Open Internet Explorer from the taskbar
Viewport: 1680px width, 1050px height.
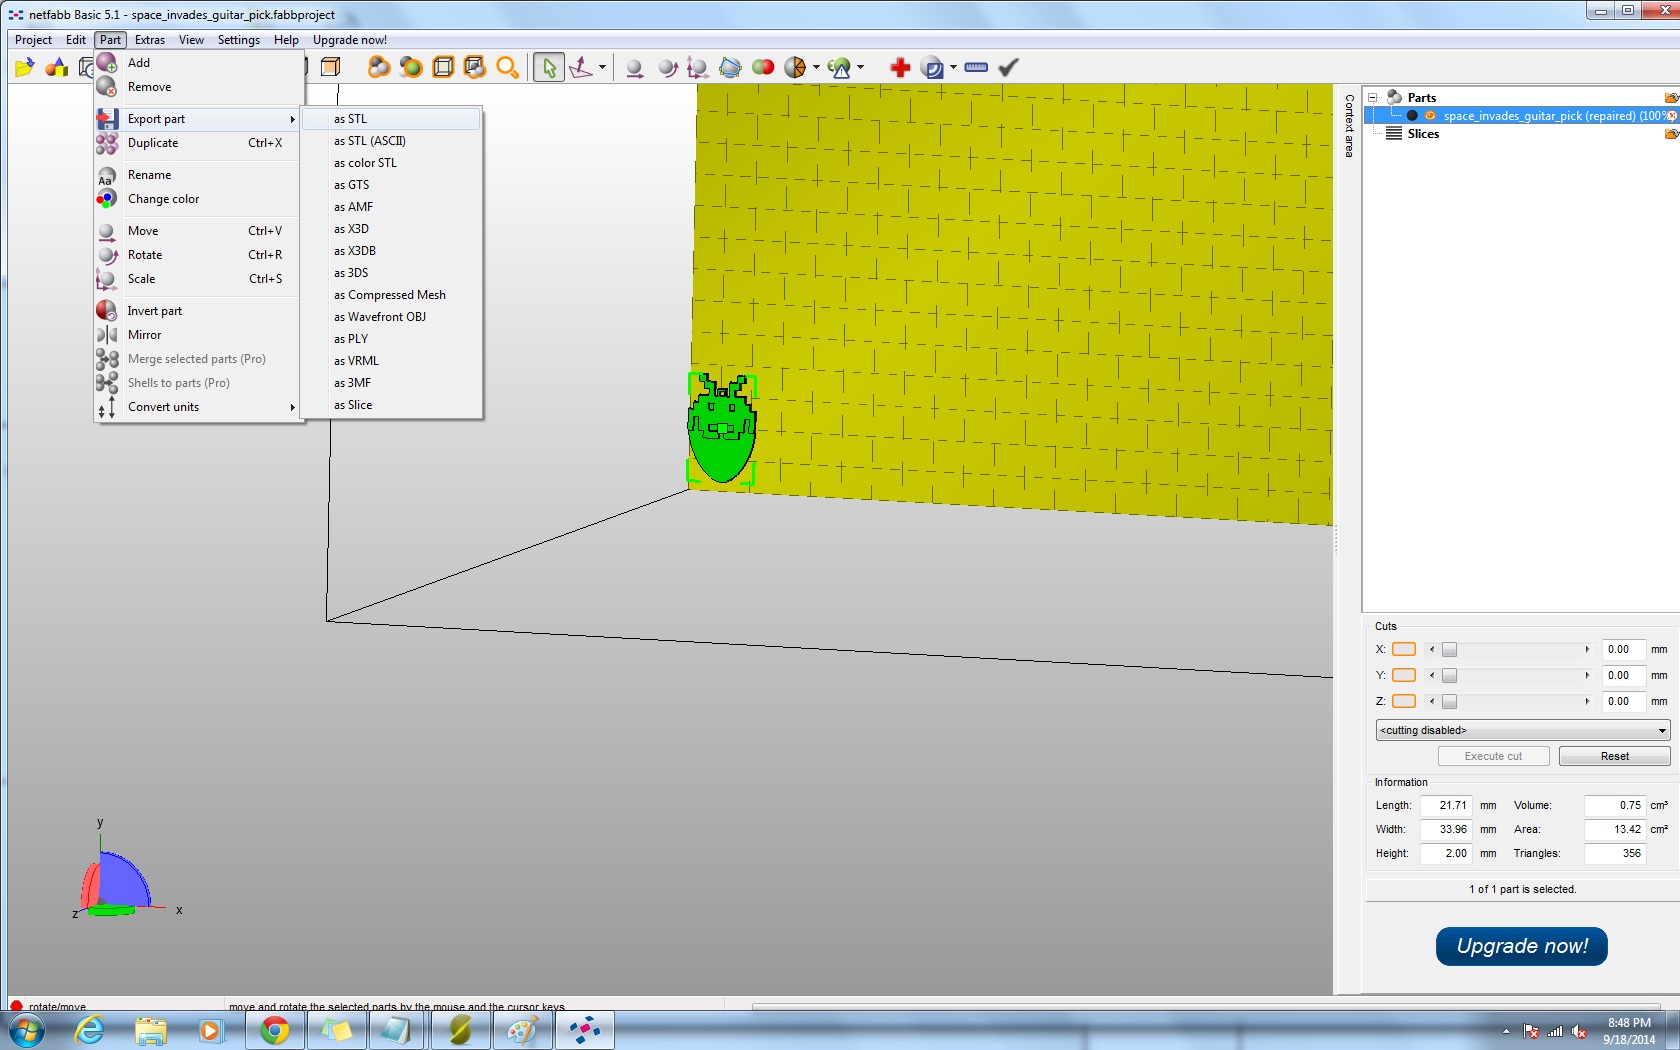pyautogui.click(x=90, y=1030)
